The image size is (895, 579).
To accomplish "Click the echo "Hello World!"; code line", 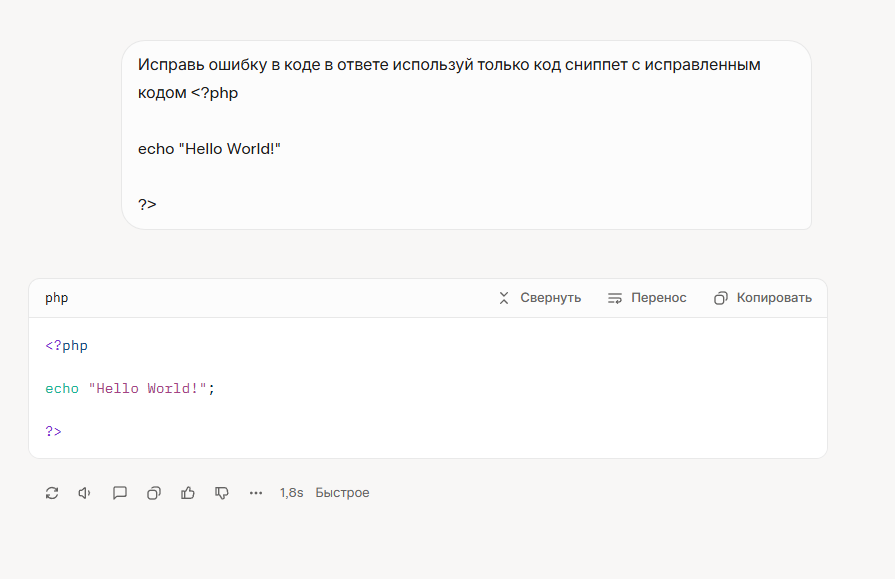I will point(130,389).
